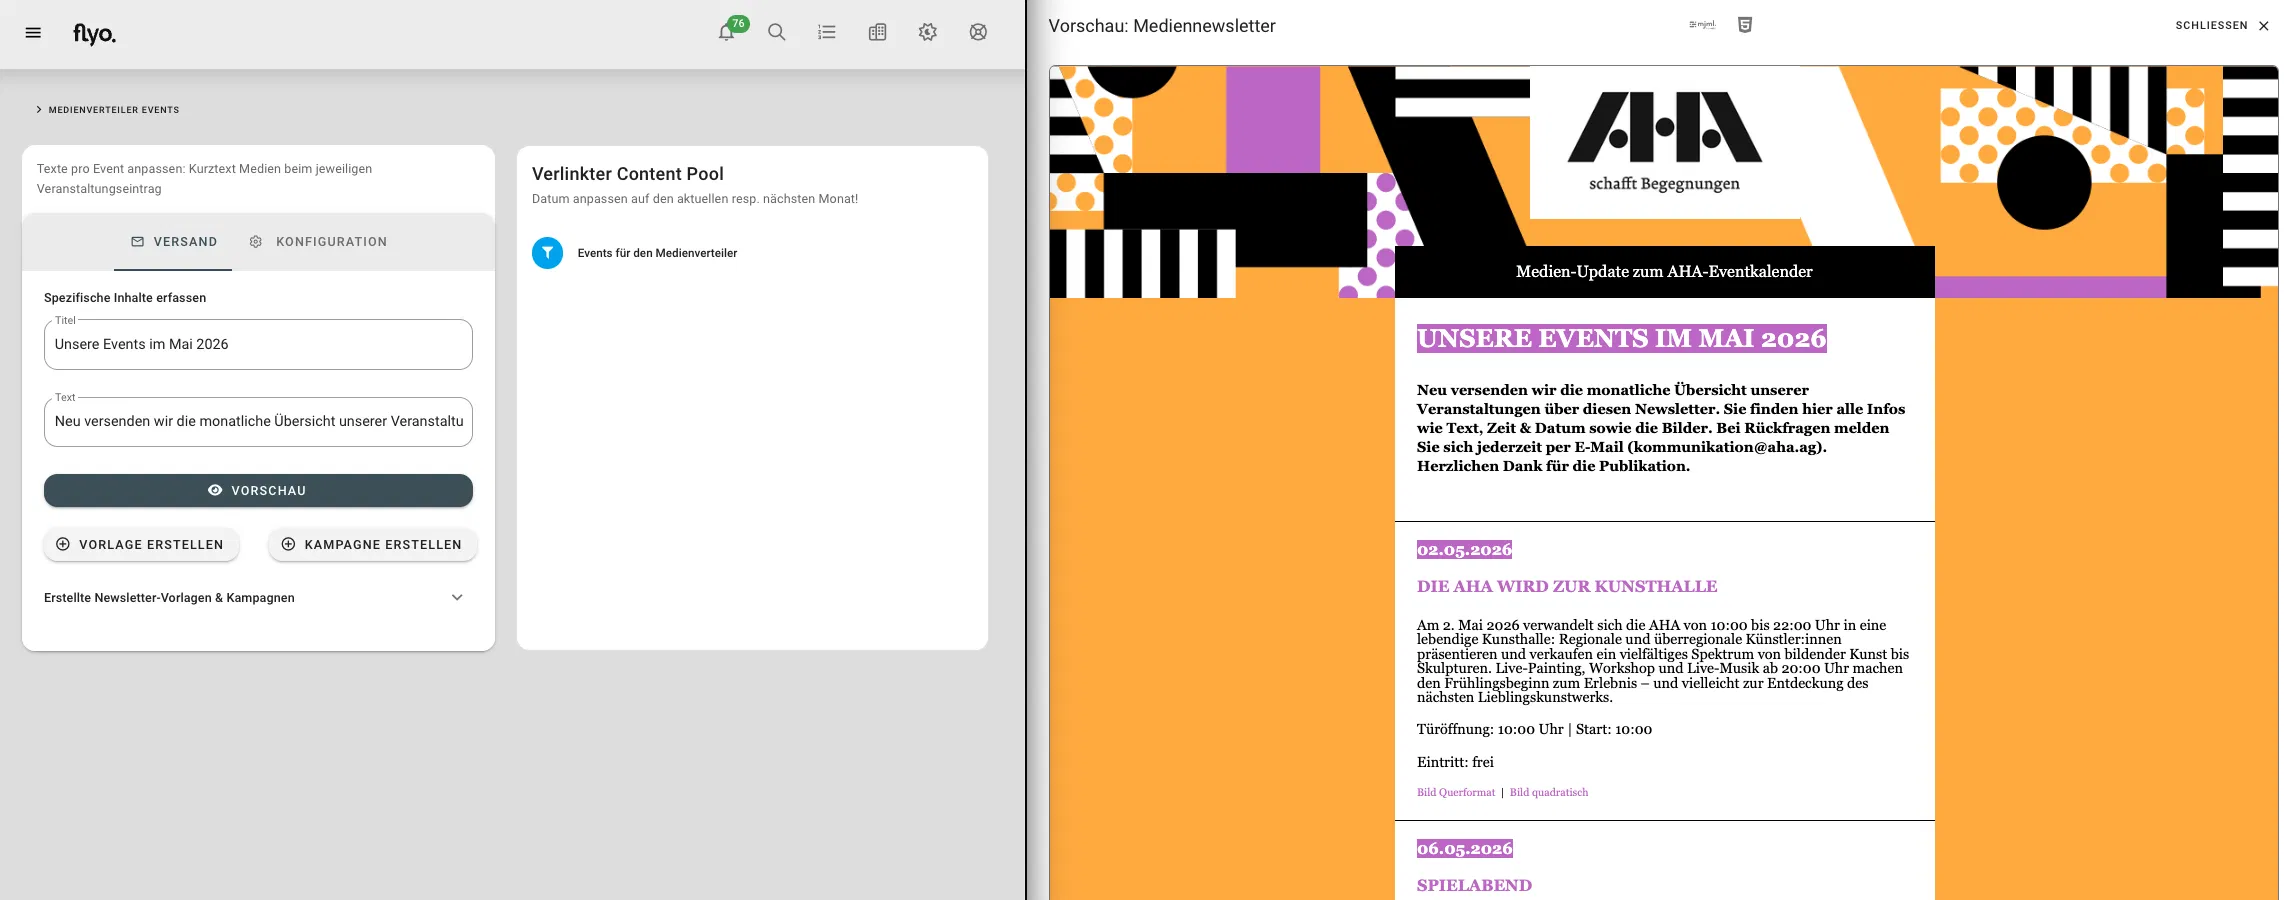2284x900 pixels.
Task: Open the help lifebuoy icon
Action: pyautogui.click(x=979, y=32)
